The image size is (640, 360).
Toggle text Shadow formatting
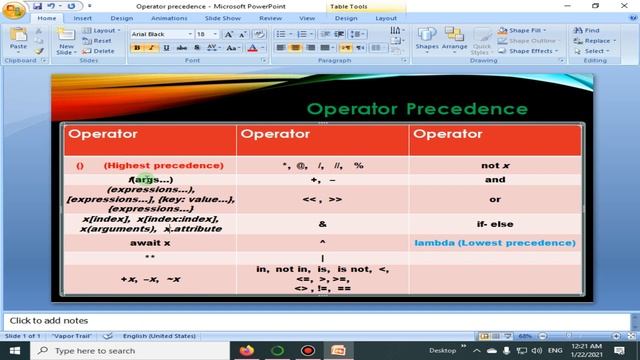click(x=197, y=48)
